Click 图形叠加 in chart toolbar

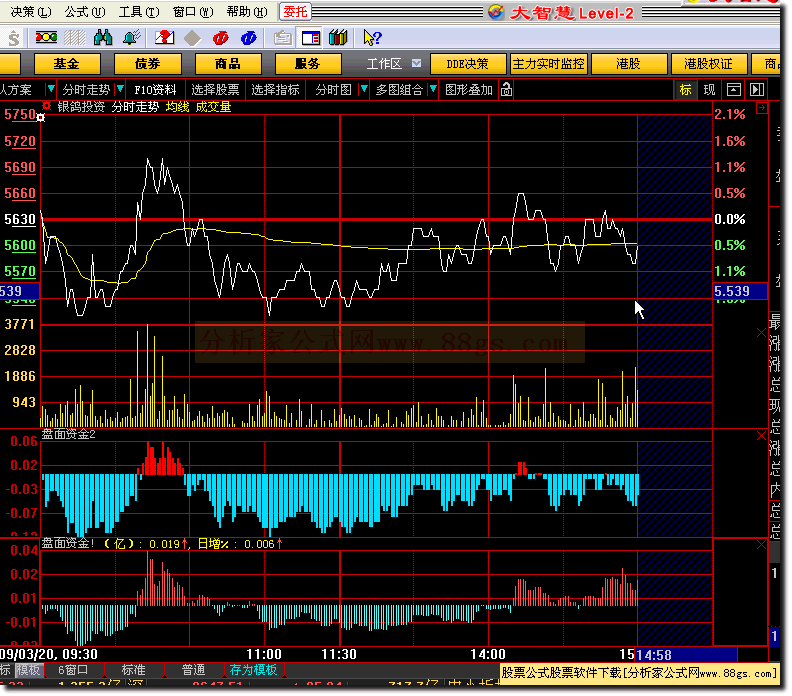coord(469,90)
